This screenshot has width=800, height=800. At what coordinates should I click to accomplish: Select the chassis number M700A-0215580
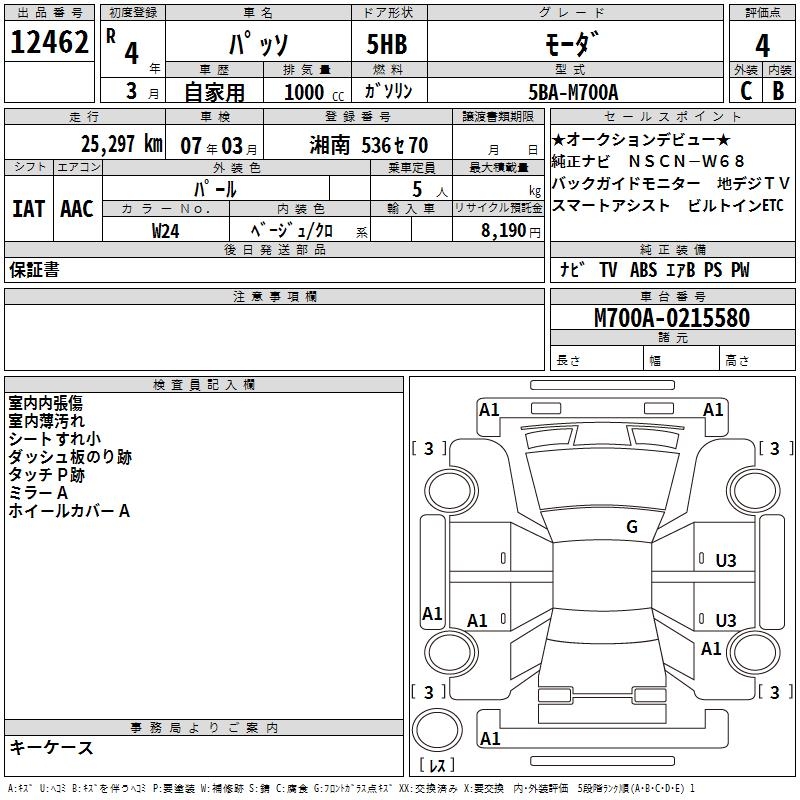point(672,317)
